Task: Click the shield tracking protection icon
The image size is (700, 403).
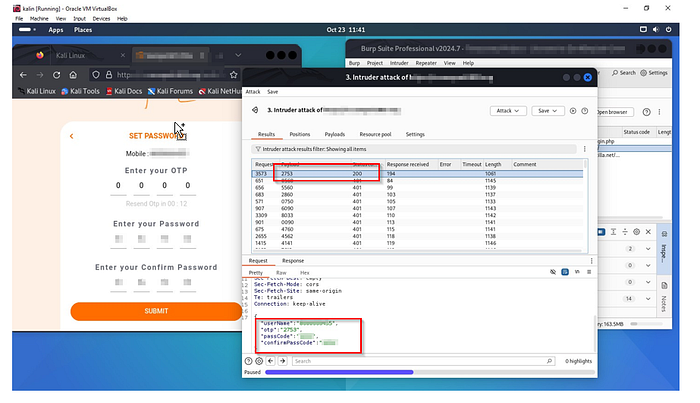Action: 96,75
